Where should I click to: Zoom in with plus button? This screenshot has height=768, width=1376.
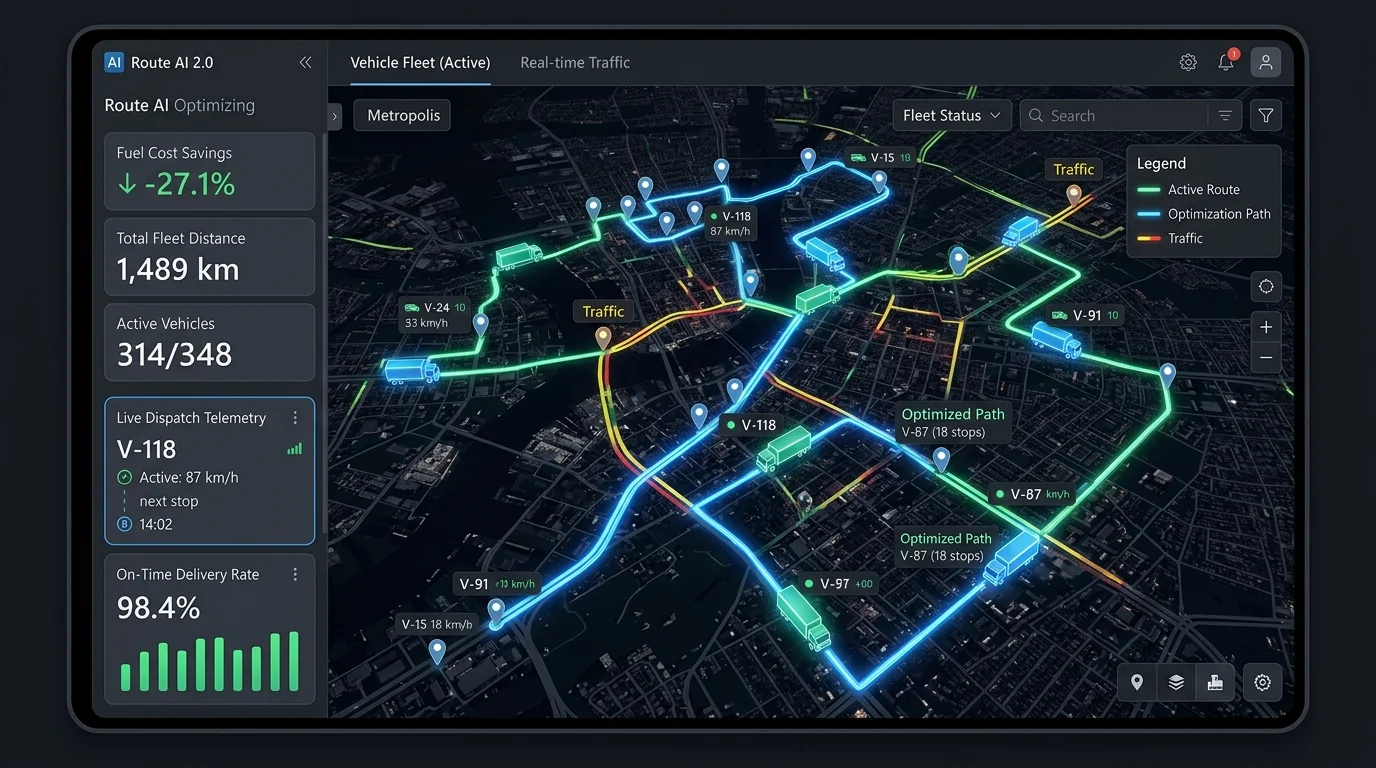(1266, 327)
